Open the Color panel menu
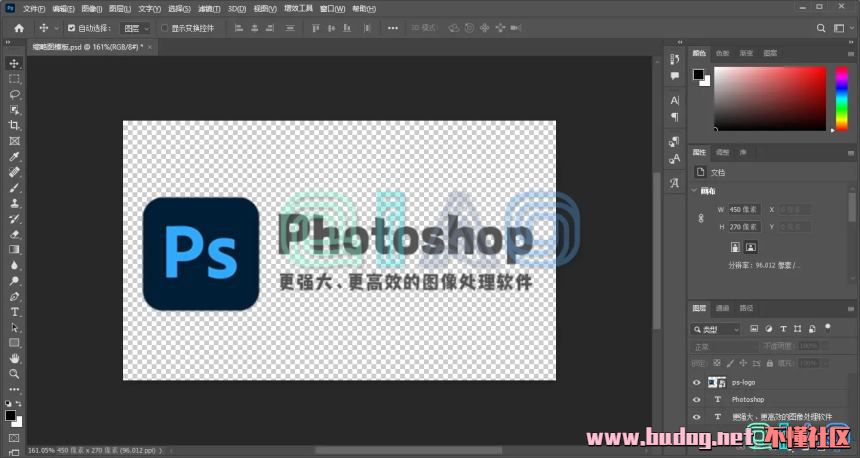 click(x=851, y=53)
